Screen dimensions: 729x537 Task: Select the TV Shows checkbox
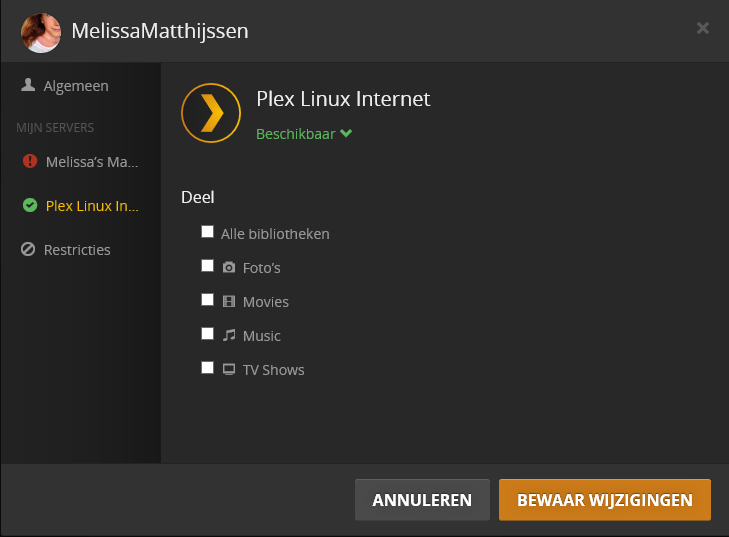pyautogui.click(x=208, y=368)
